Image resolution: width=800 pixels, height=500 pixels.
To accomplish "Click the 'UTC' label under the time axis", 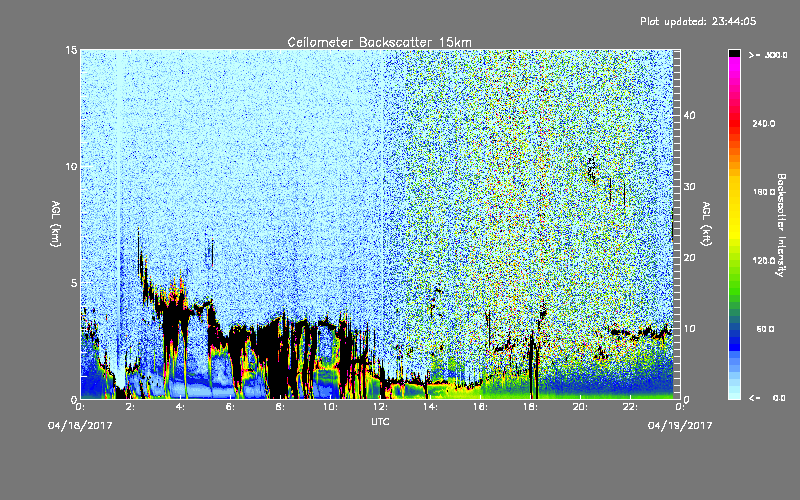I will click(x=380, y=421).
